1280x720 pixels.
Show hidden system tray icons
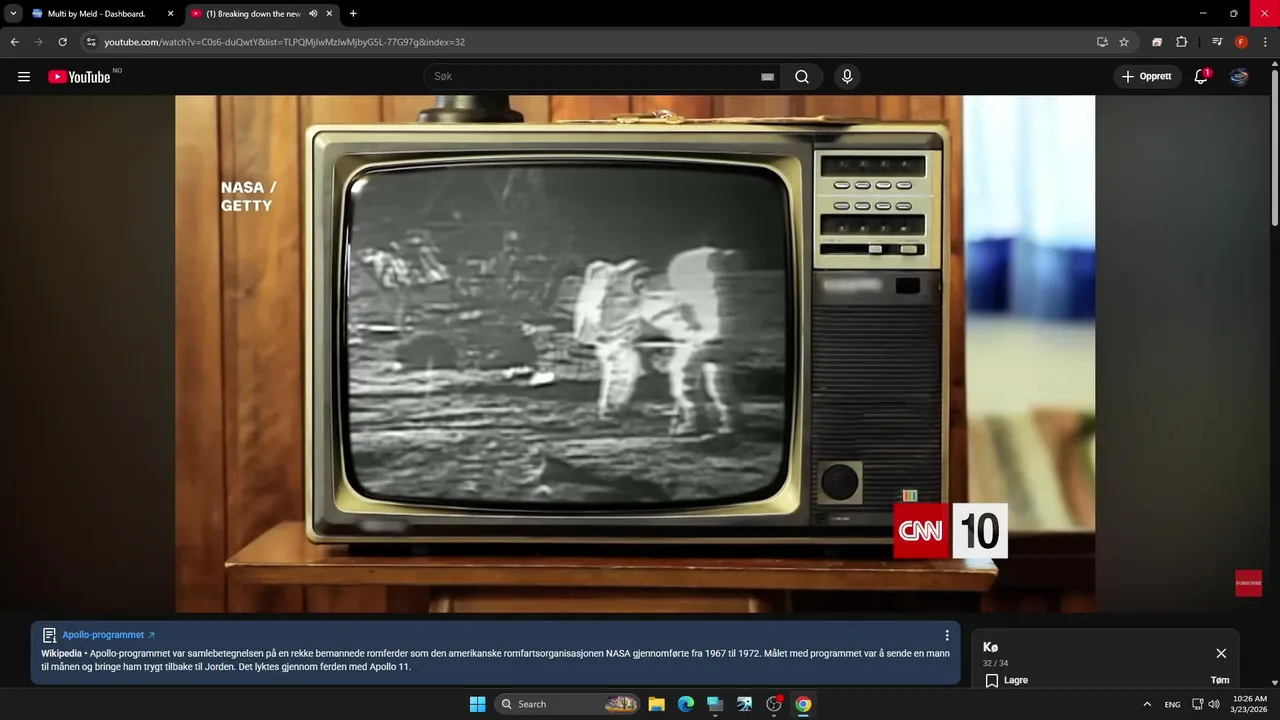[1147, 704]
